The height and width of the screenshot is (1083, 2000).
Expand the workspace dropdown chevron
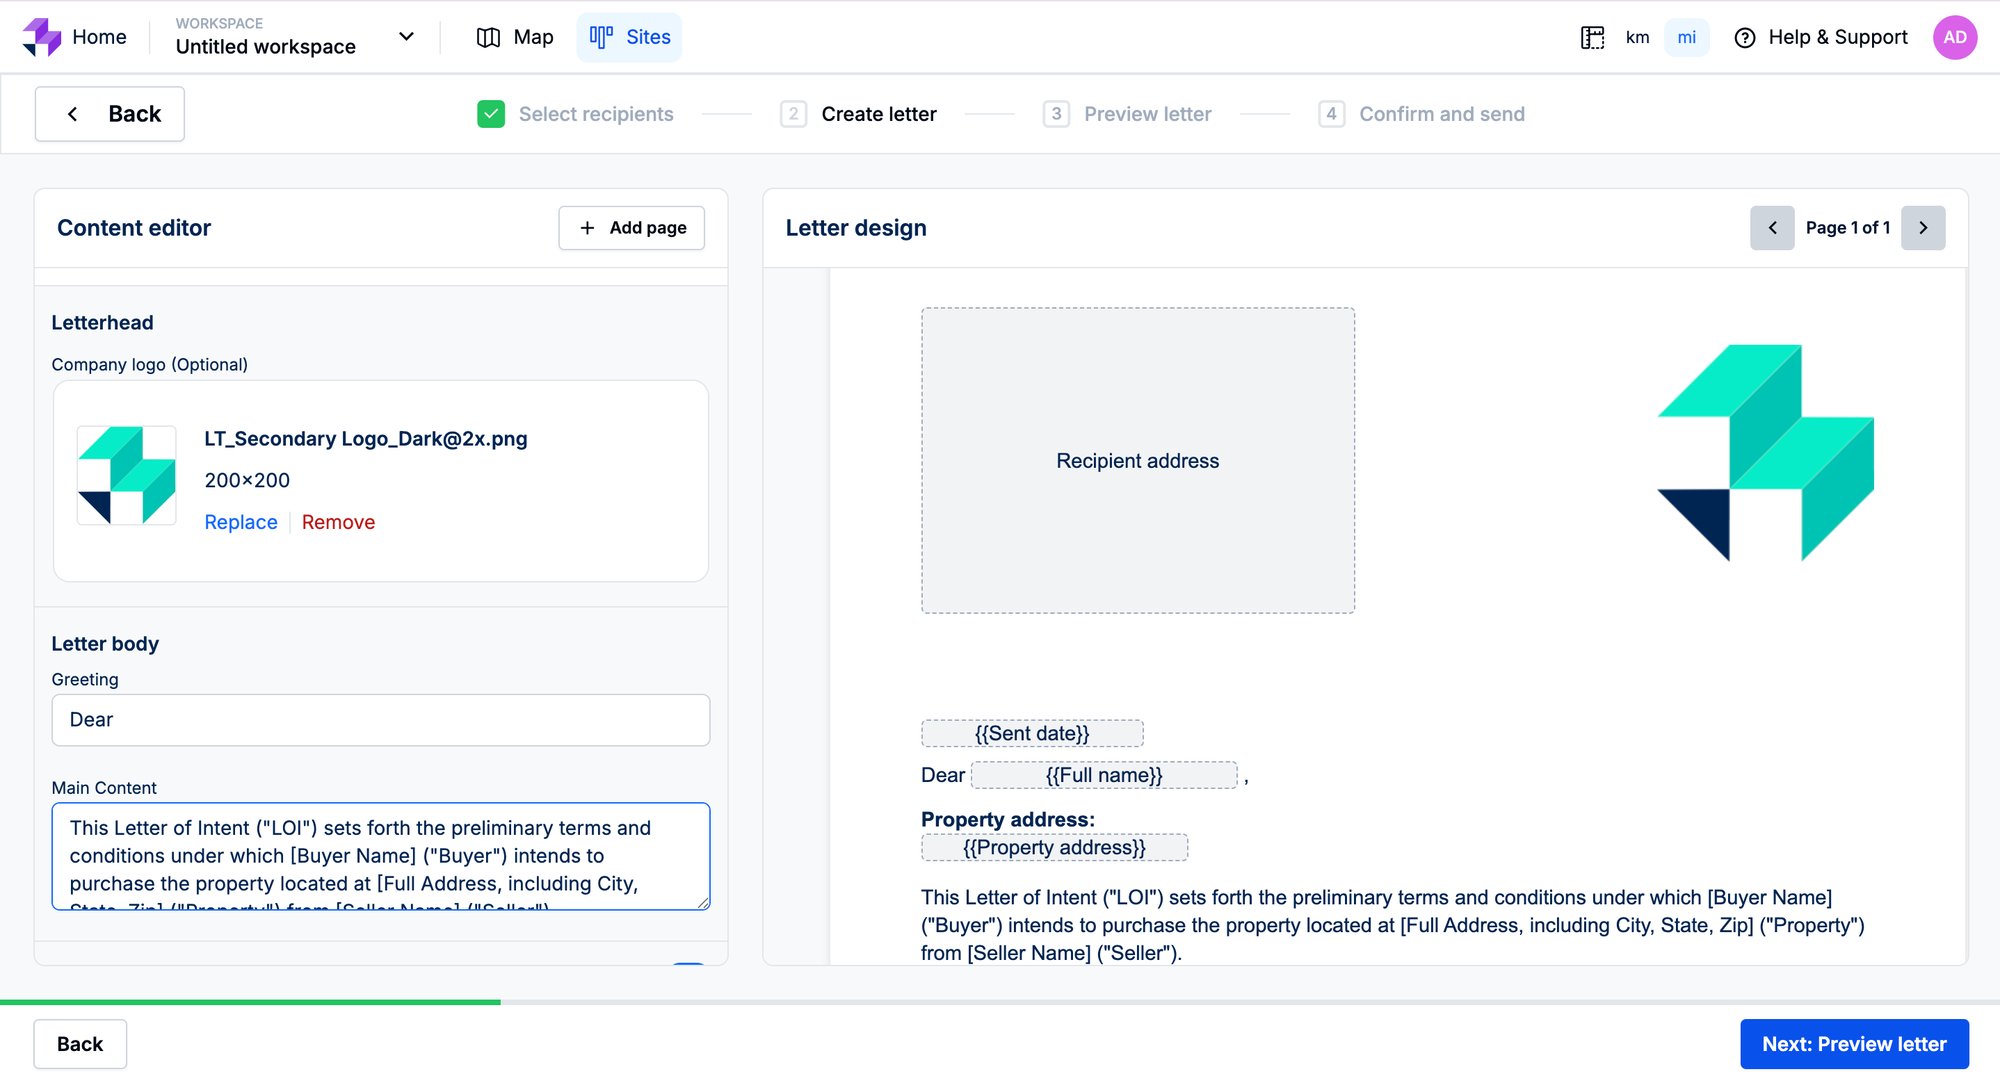coord(406,37)
